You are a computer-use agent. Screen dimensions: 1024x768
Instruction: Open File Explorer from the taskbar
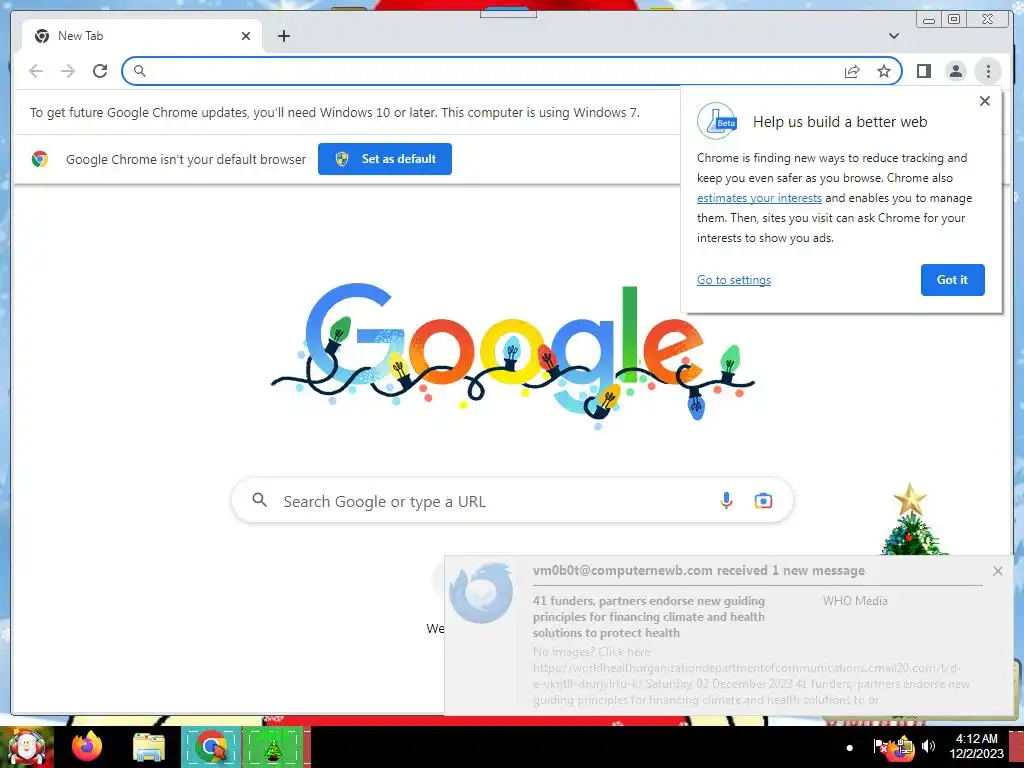pos(149,747)
